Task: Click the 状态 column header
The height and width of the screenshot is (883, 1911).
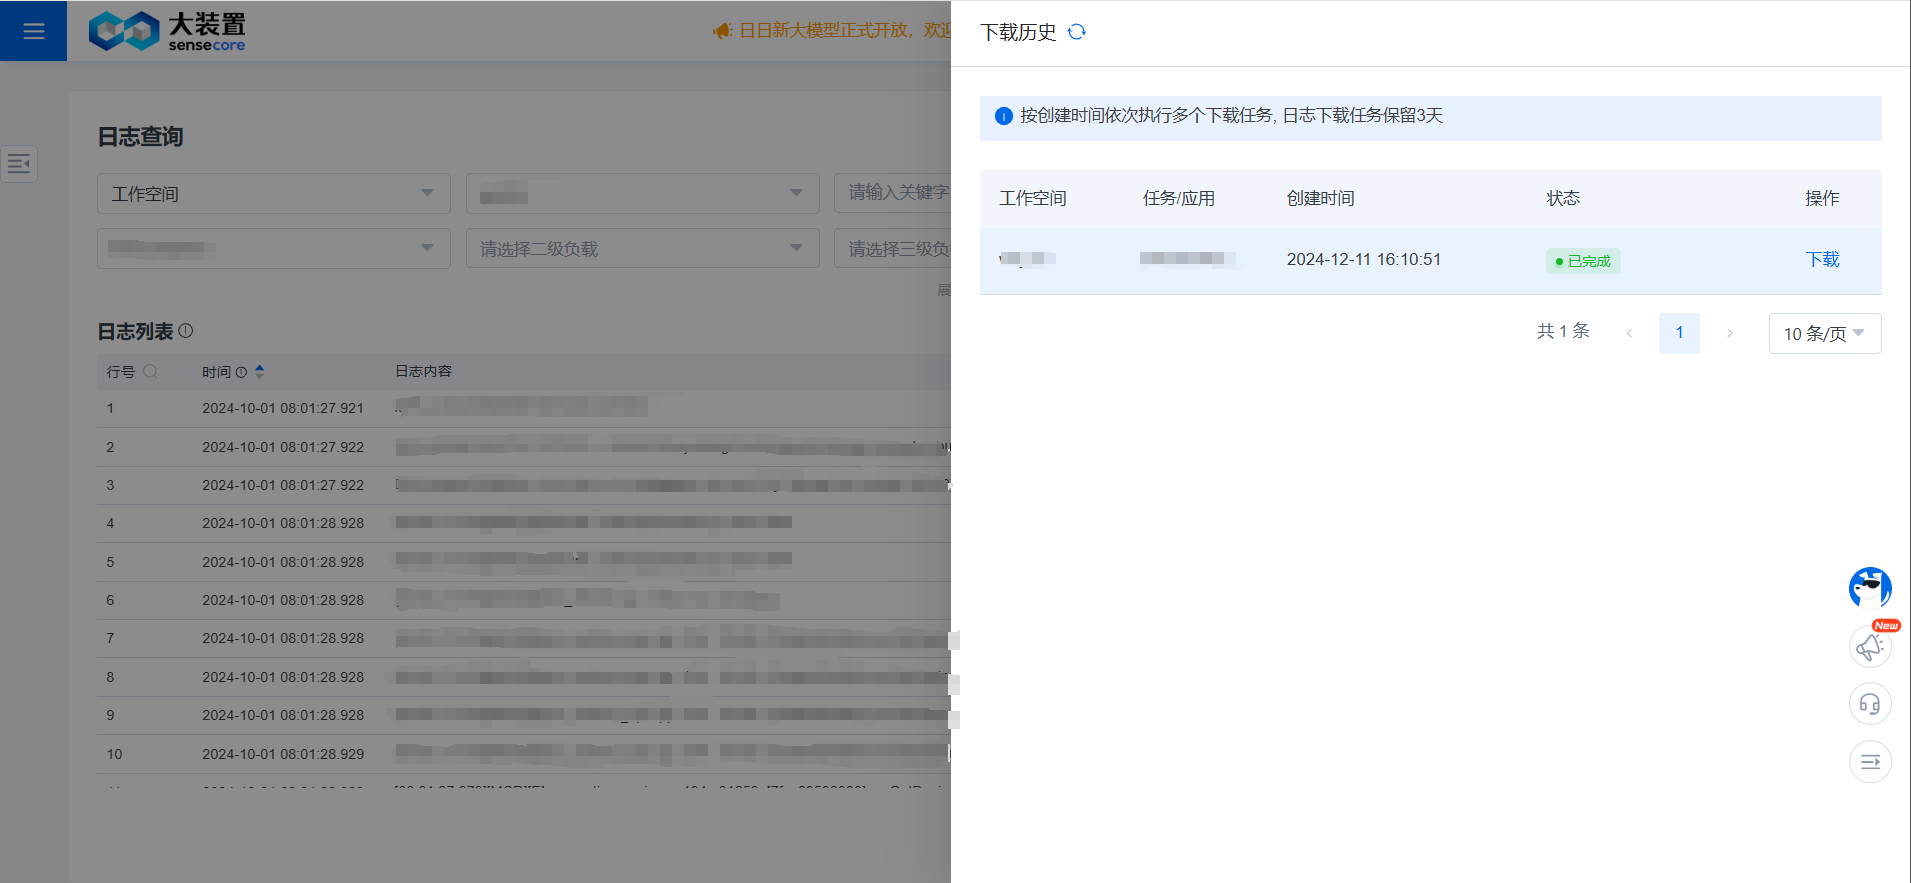Action: [x=1563, y=199]
